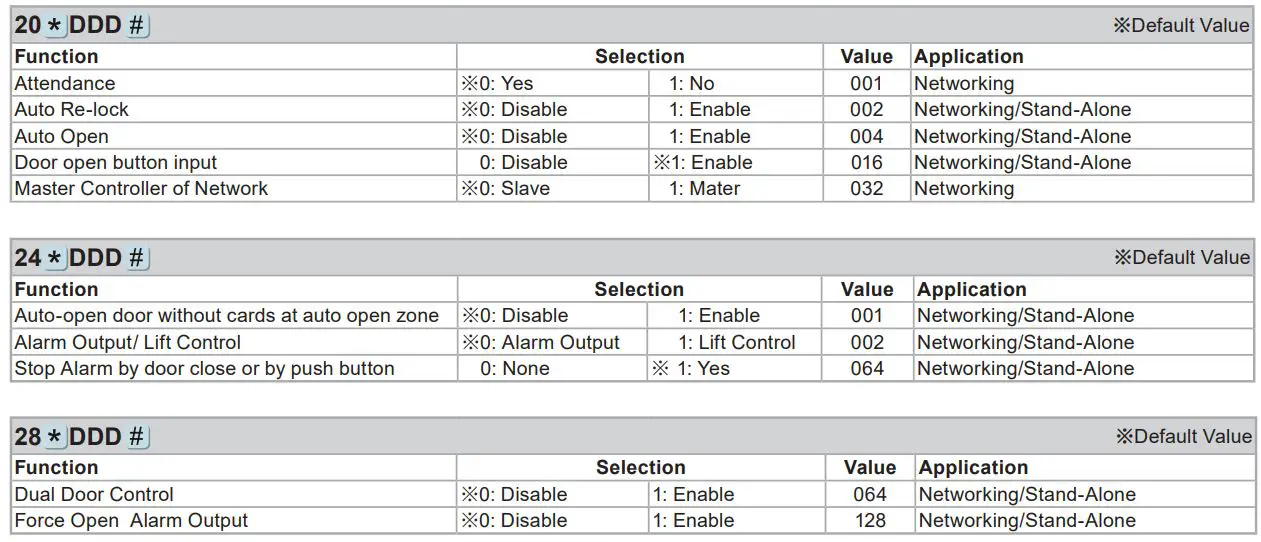1261x542 pixels.
Task: Click "1: Mater" in Master Controller row
Action: [705, 189]
